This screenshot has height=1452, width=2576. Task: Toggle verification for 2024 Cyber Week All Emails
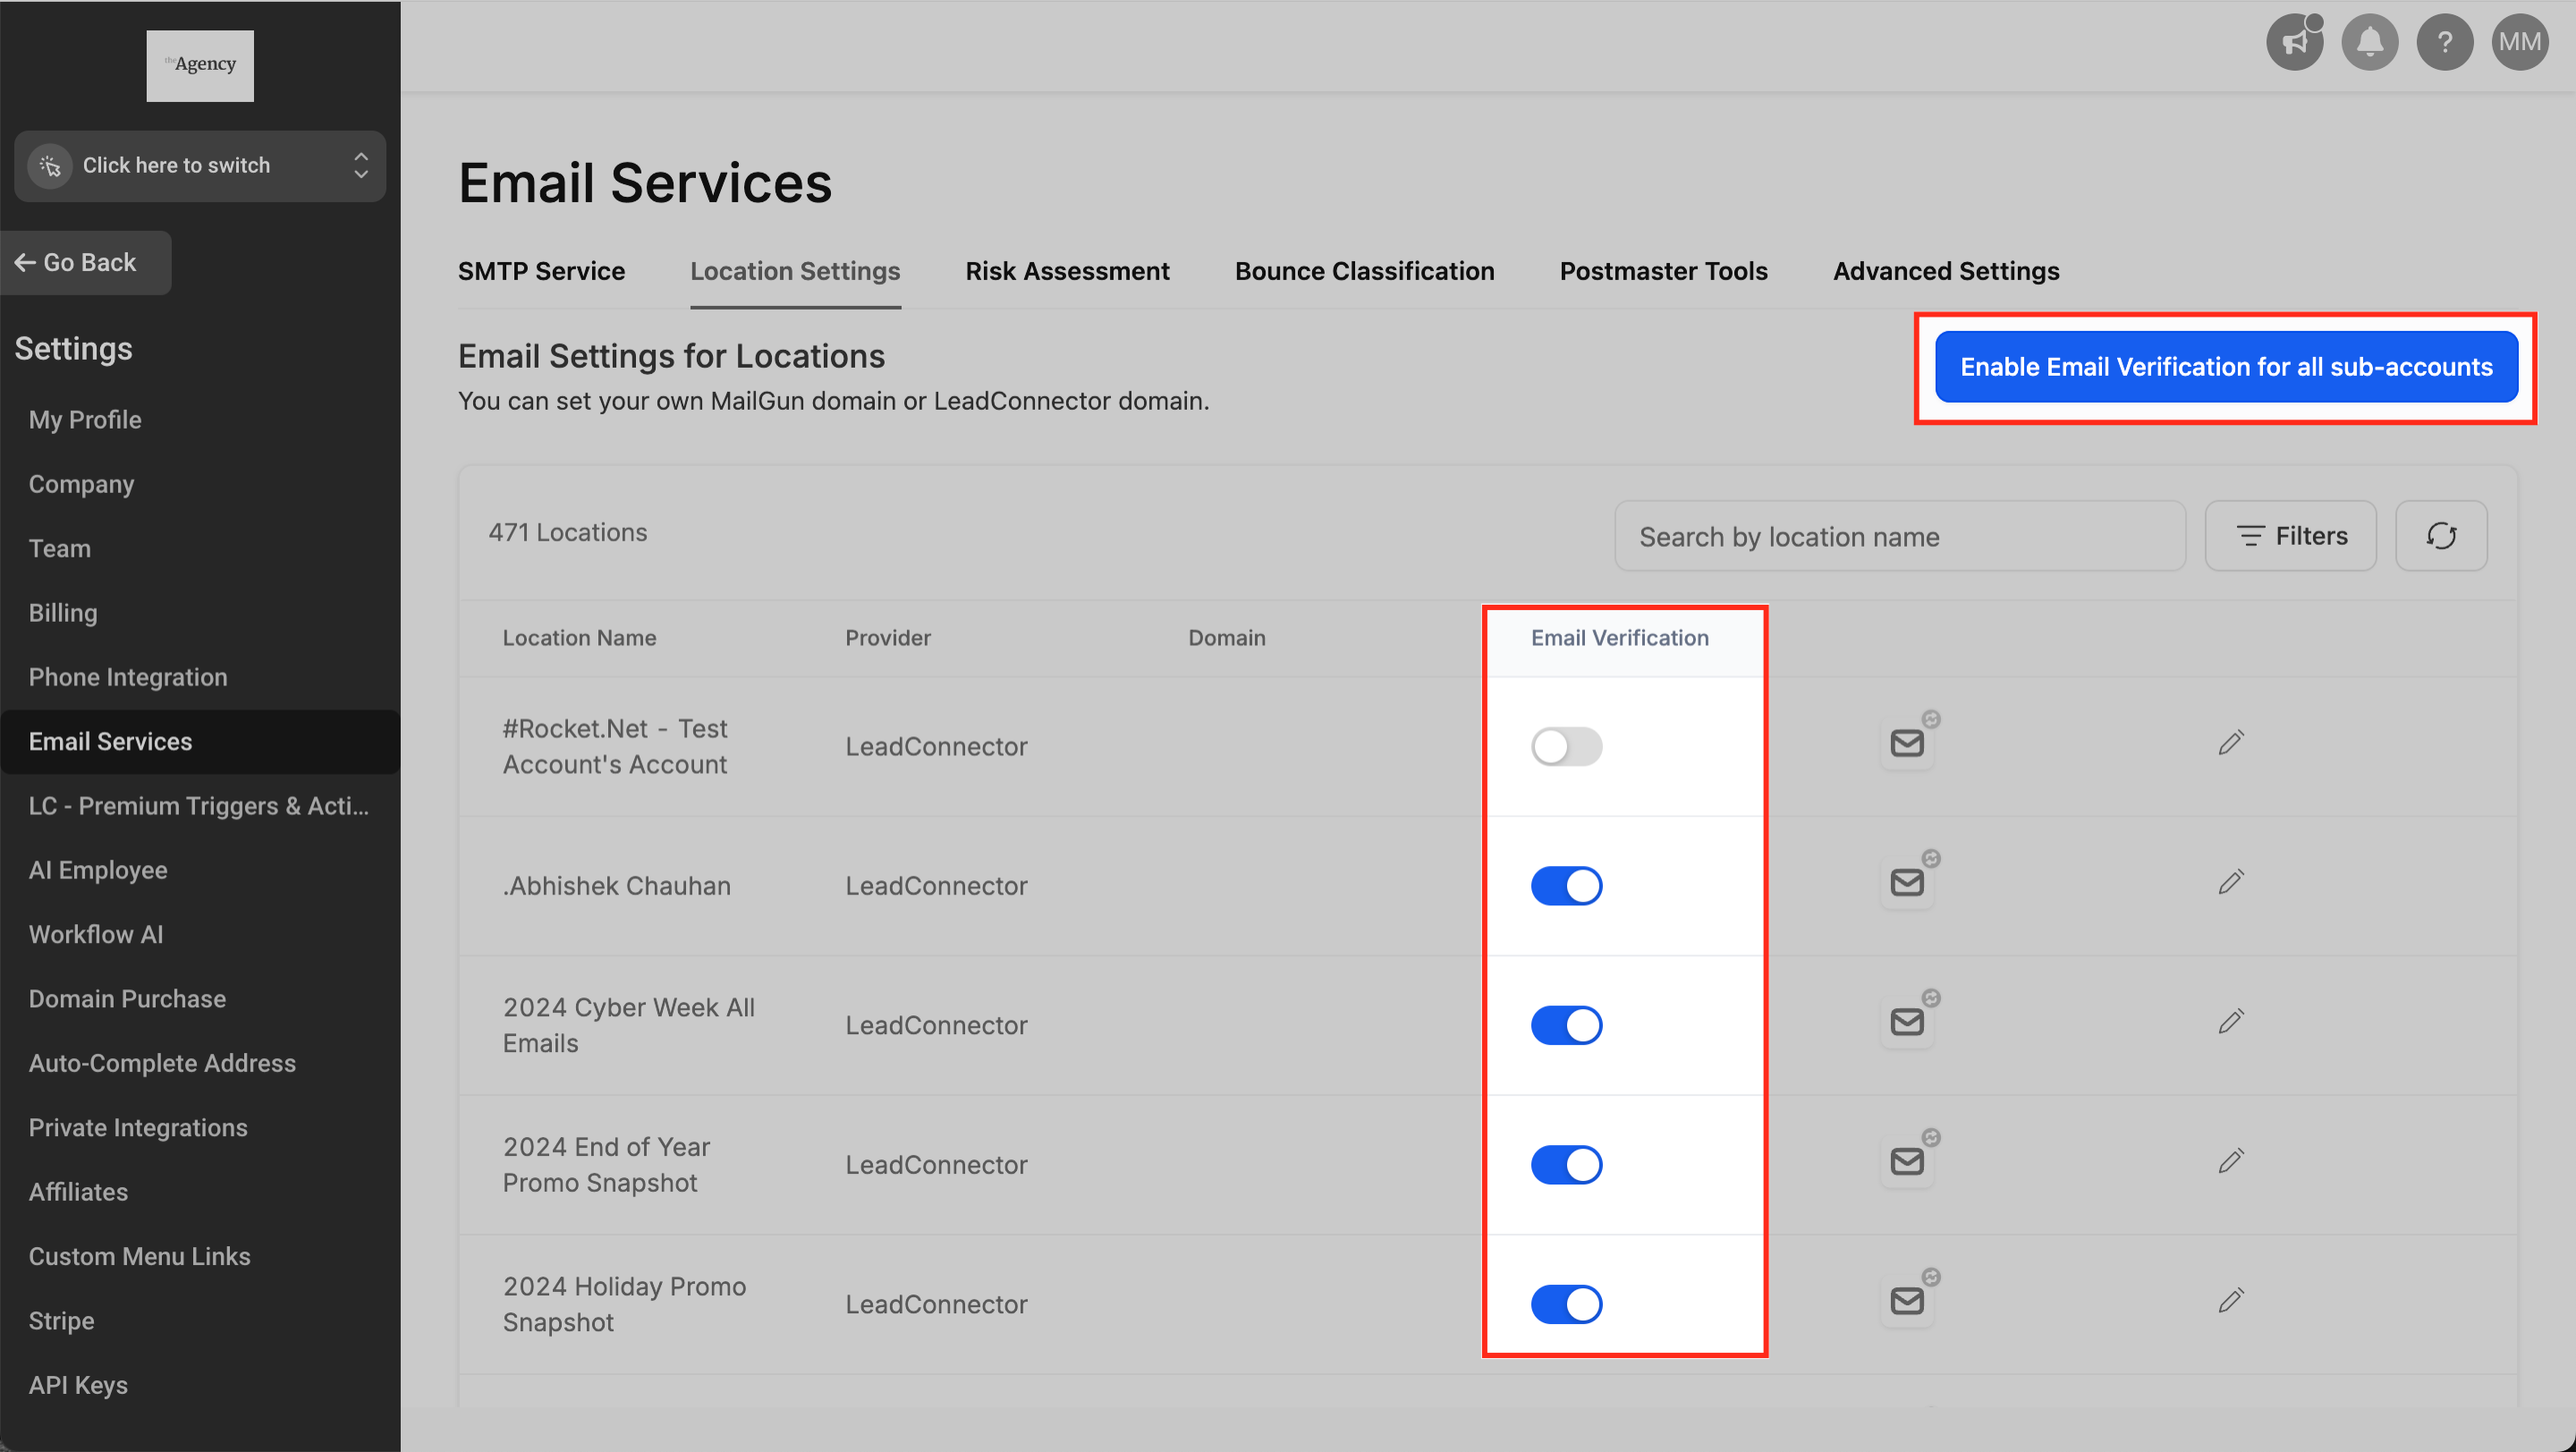coord(1566,1025)
